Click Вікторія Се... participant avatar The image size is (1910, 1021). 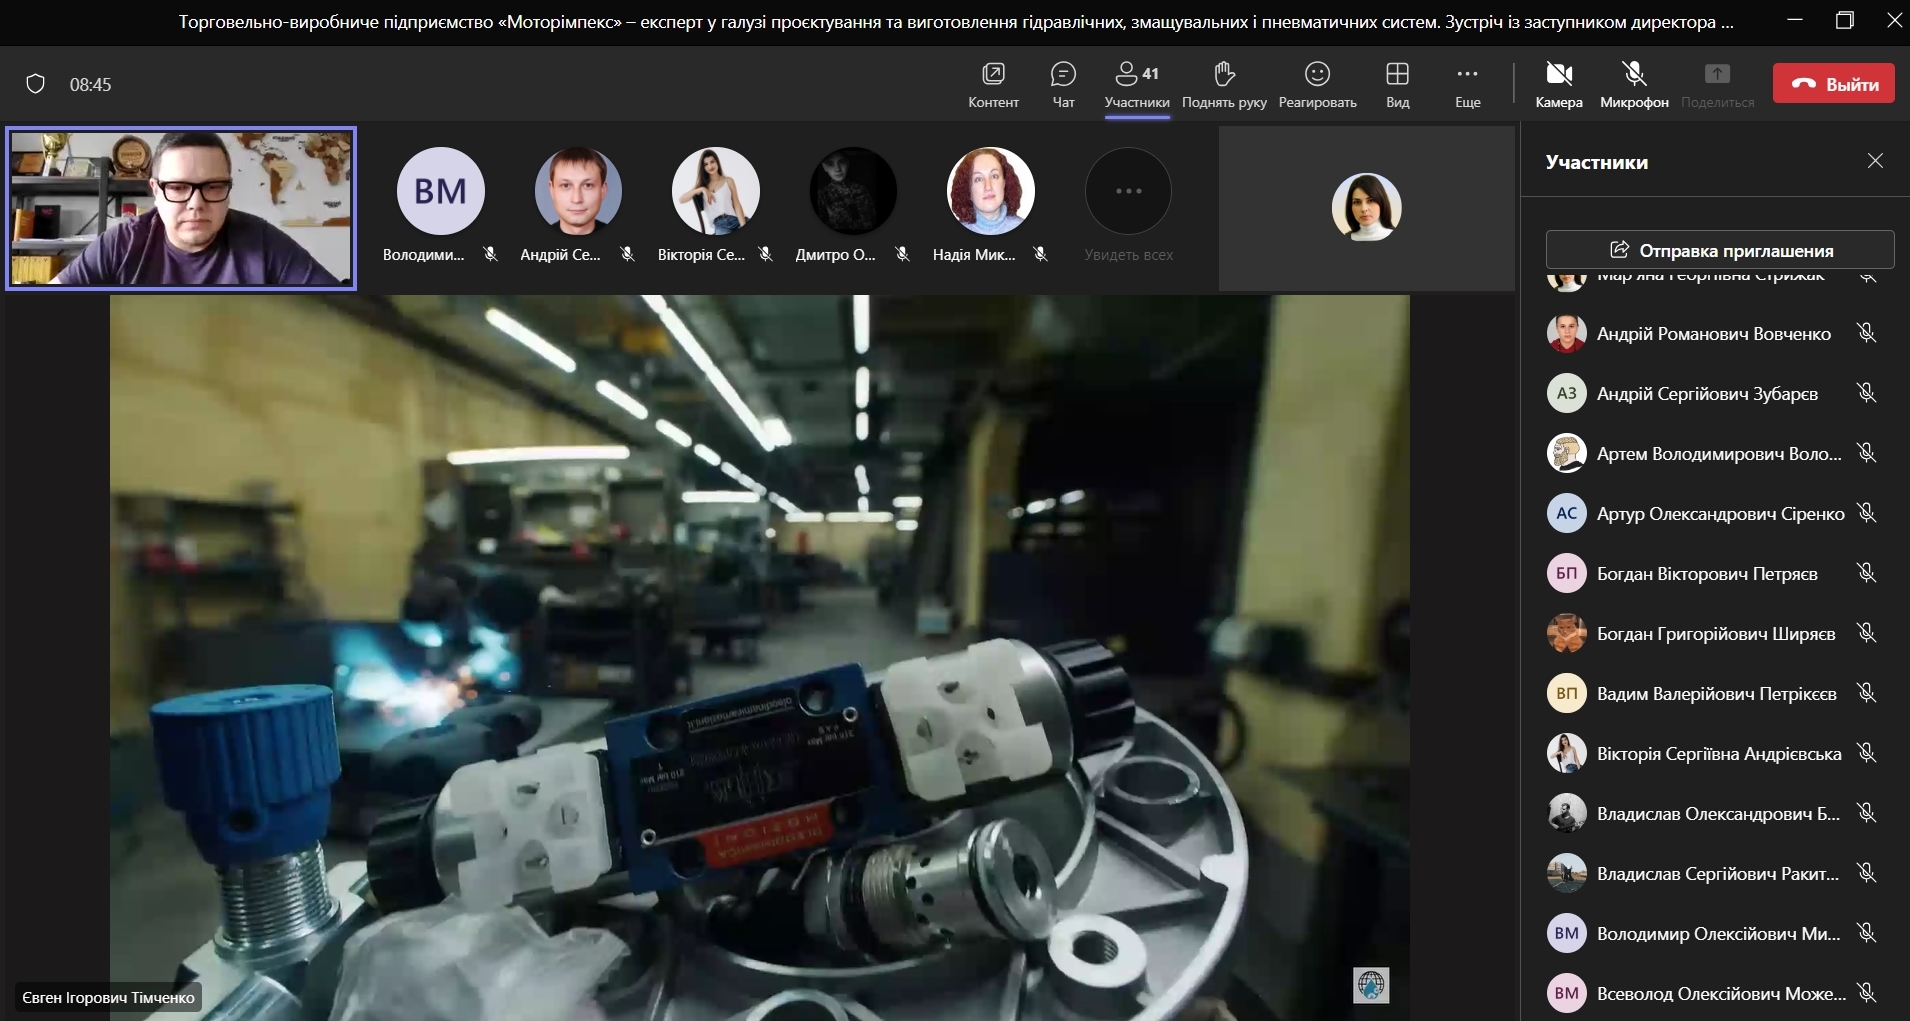click(716, 191)
